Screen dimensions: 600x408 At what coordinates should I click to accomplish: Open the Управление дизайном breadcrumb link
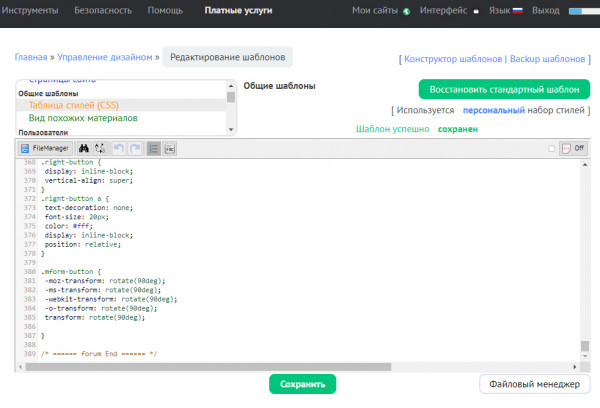pyautogui.click(x=105, y=57)
